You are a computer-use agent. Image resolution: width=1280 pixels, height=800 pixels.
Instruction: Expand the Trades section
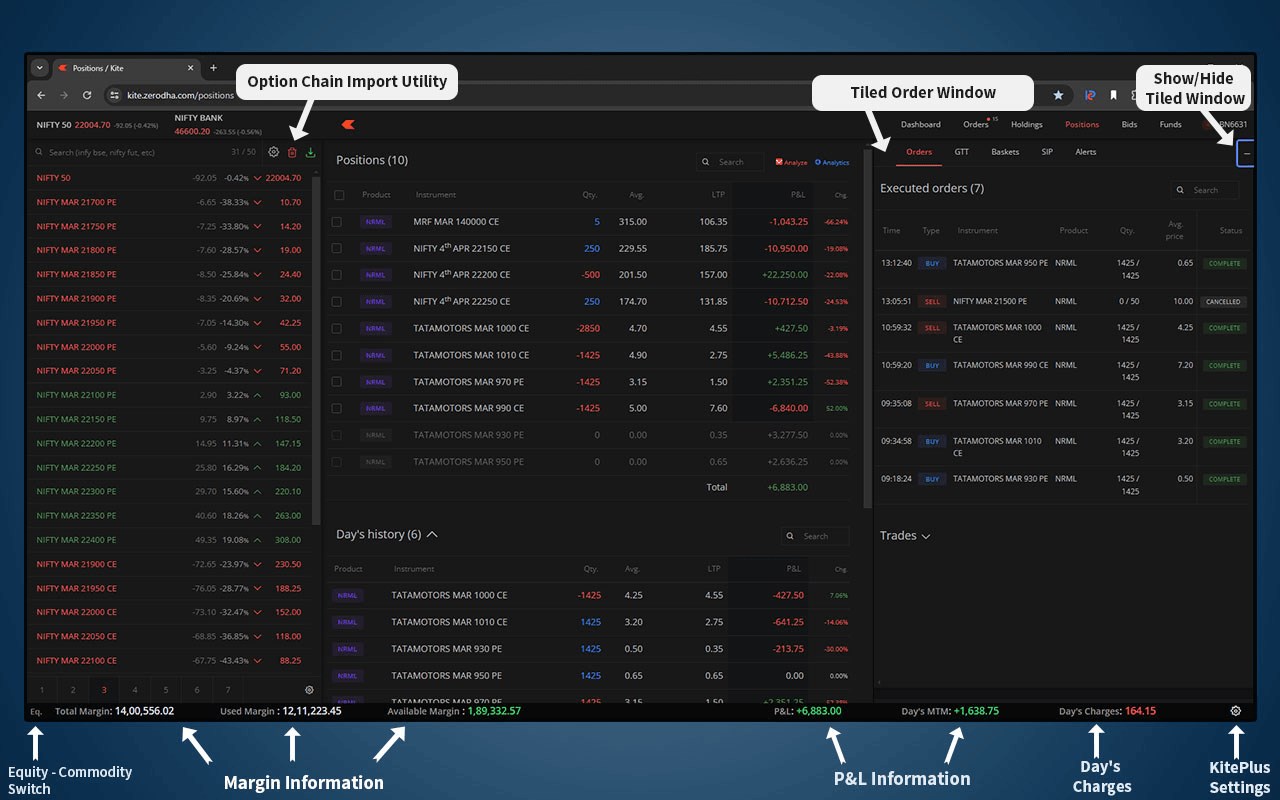tap(905, 536)
